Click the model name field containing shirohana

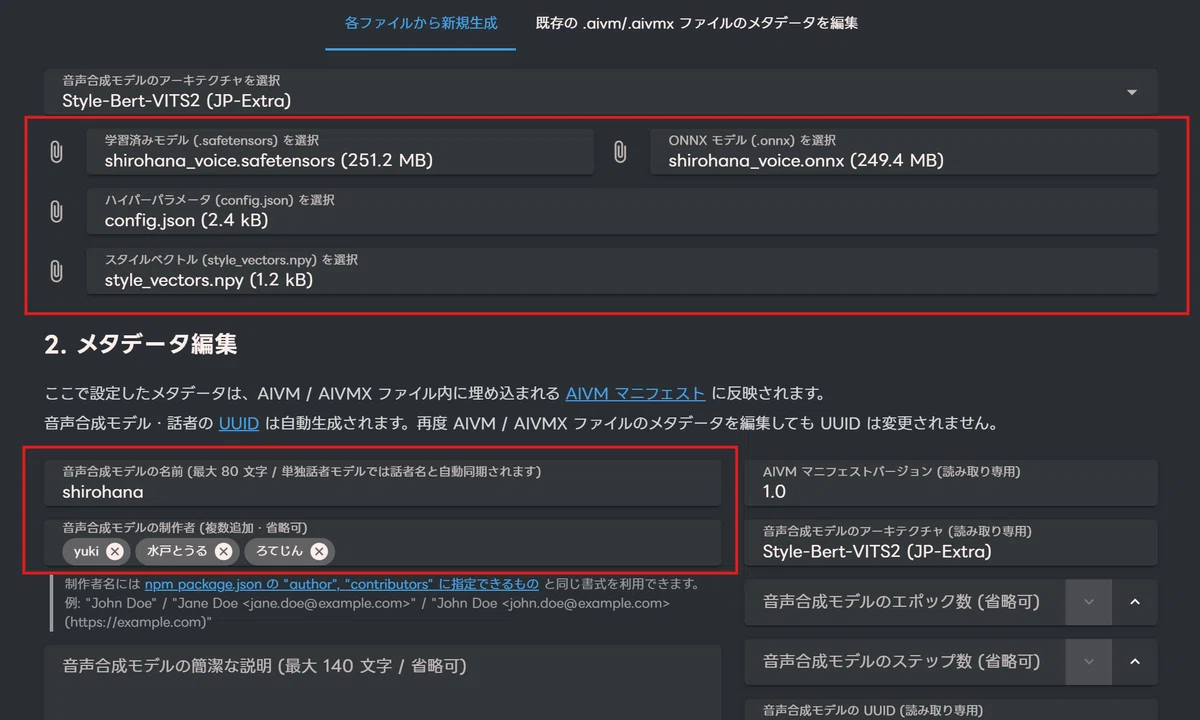(383, 482)
